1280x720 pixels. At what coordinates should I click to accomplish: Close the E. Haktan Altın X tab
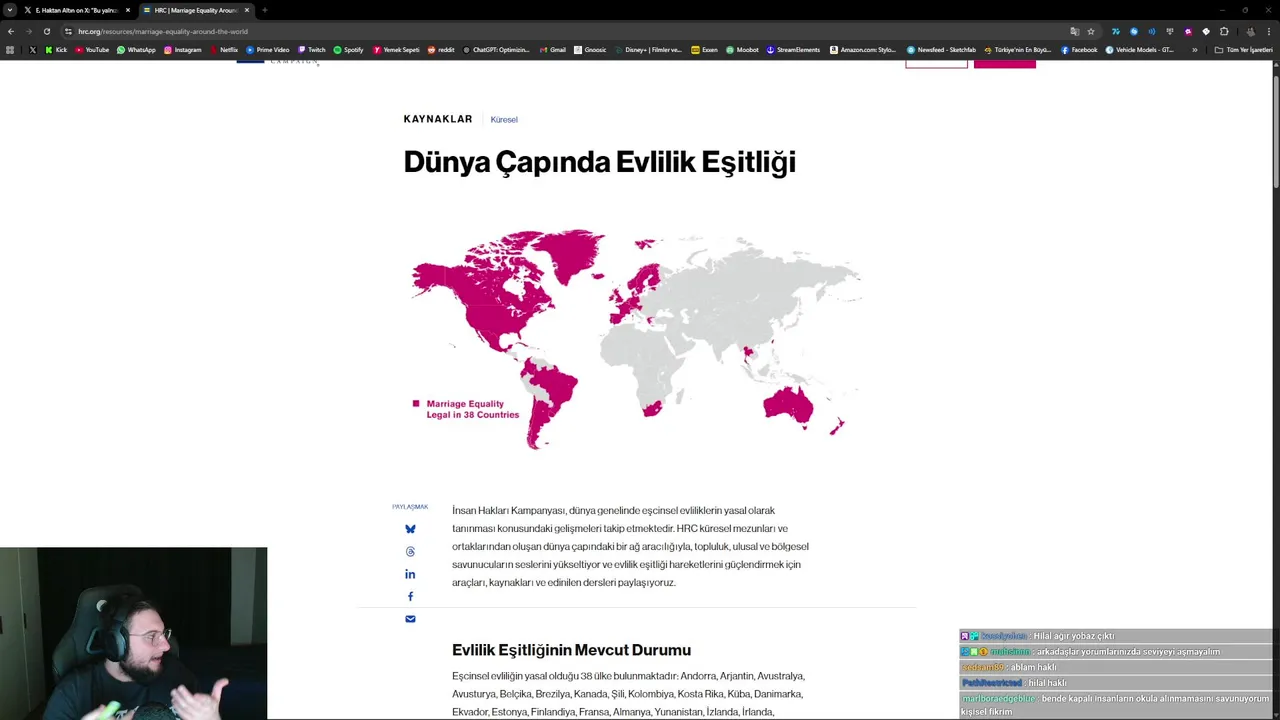[128, 10]
